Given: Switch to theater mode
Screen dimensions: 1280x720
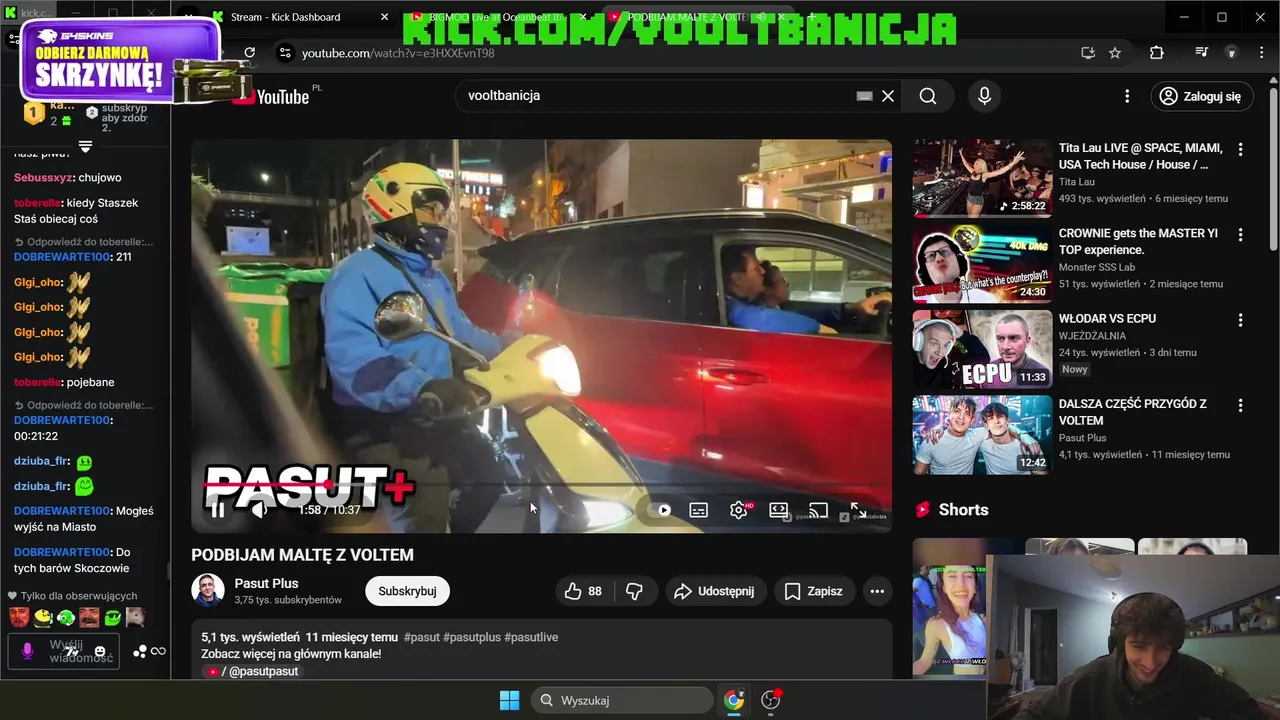Looking at the screenshot, I should click(x=779, y=510).
